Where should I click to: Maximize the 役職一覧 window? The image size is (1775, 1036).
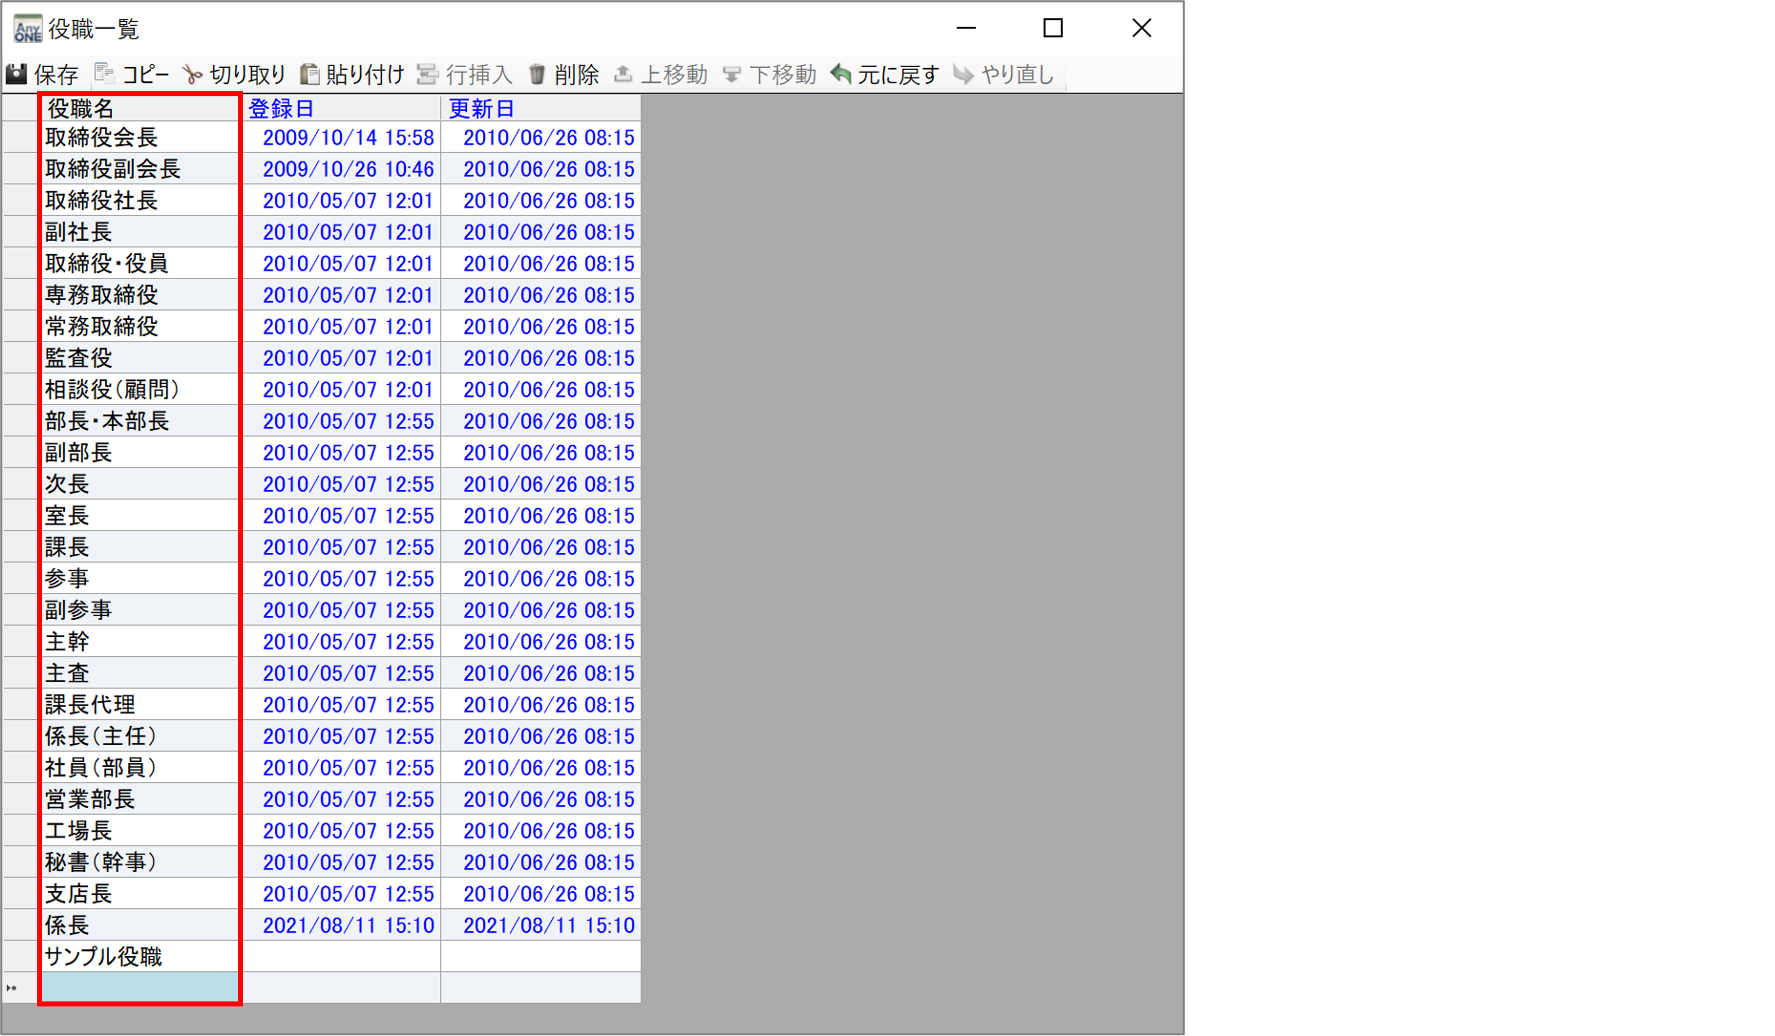[x=1053, y=28]
